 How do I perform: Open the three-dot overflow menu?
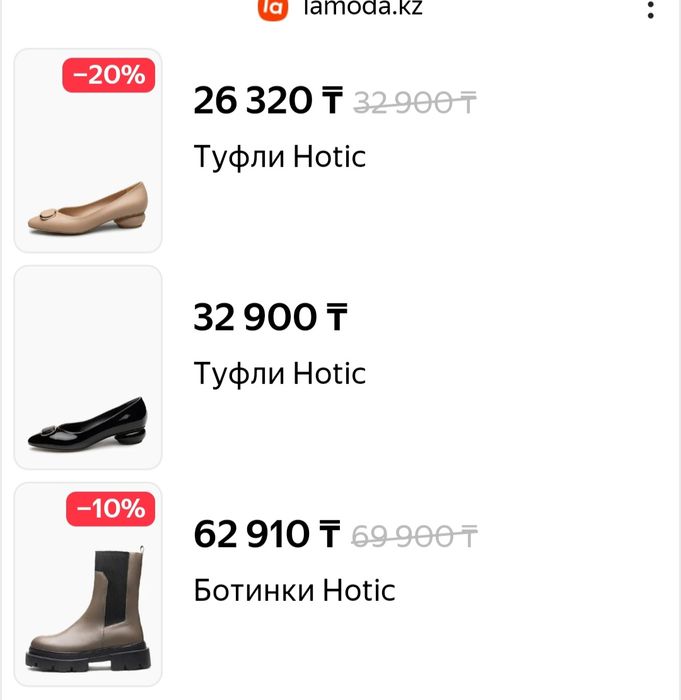pos(651,10)
